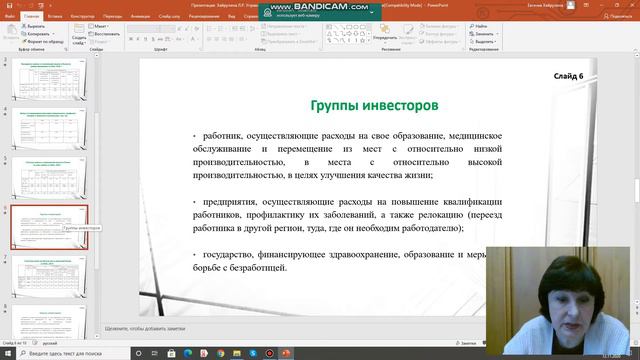This screenshot has height=360, width=640.
Task: Click Create Slide (Создать слайд) button
Action: pyautogui.click(x=79, y=34)
